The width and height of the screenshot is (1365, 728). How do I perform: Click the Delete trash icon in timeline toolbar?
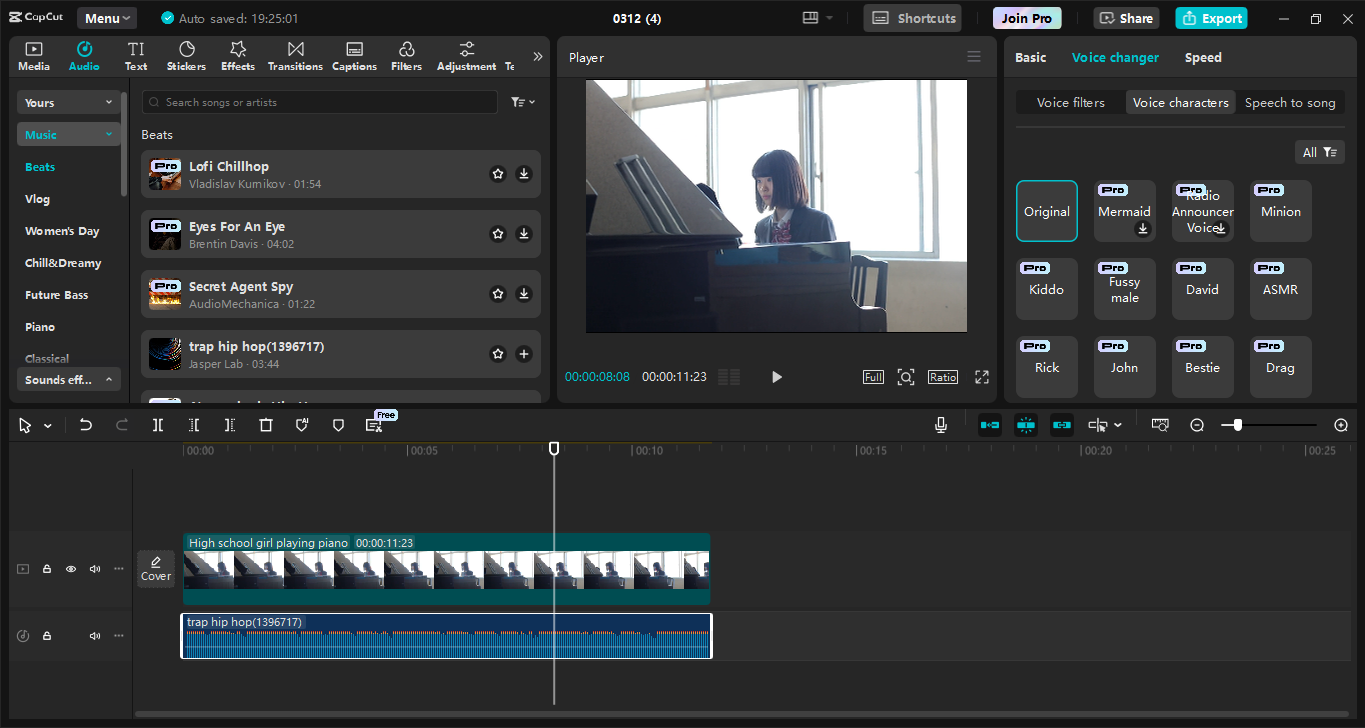pyautogui.click(x=266, y=425)
